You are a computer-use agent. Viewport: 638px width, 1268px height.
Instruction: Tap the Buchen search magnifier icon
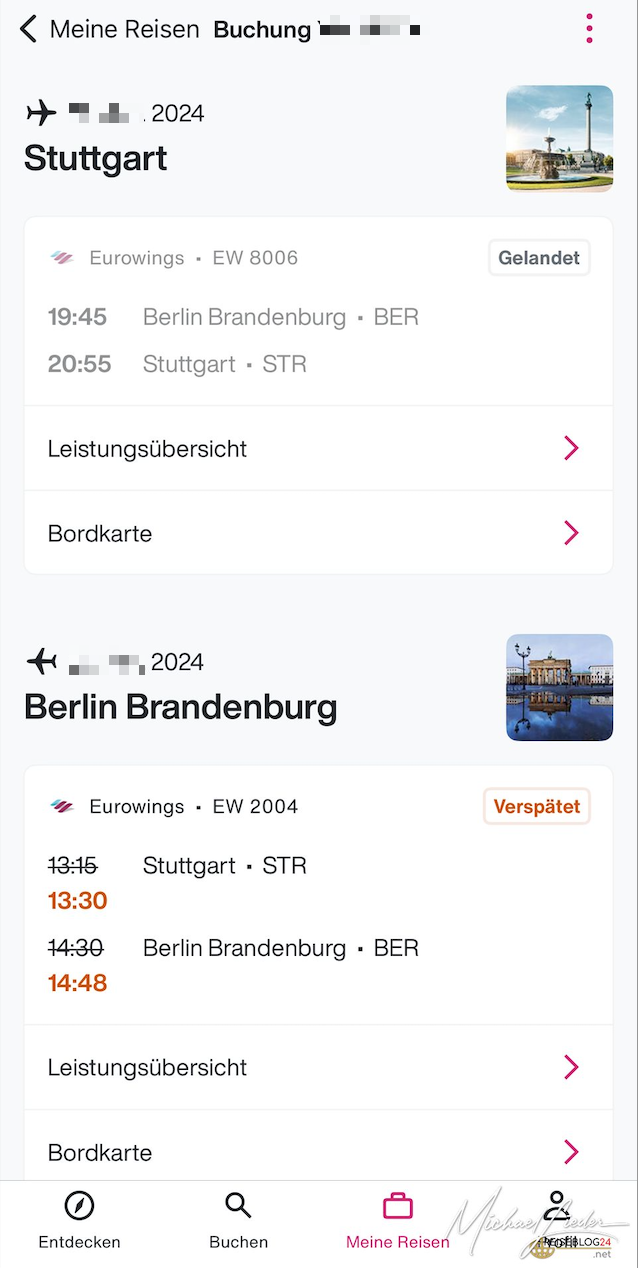(238, 1206)
